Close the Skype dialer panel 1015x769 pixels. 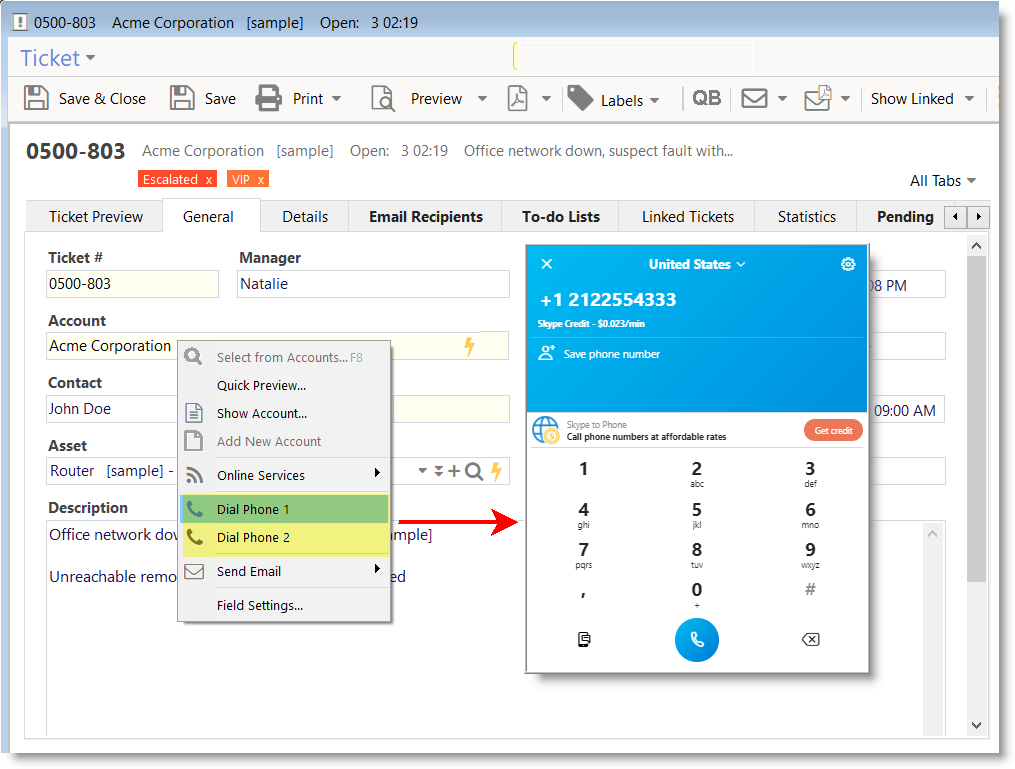pyautogui.click(x=546, y=264)
